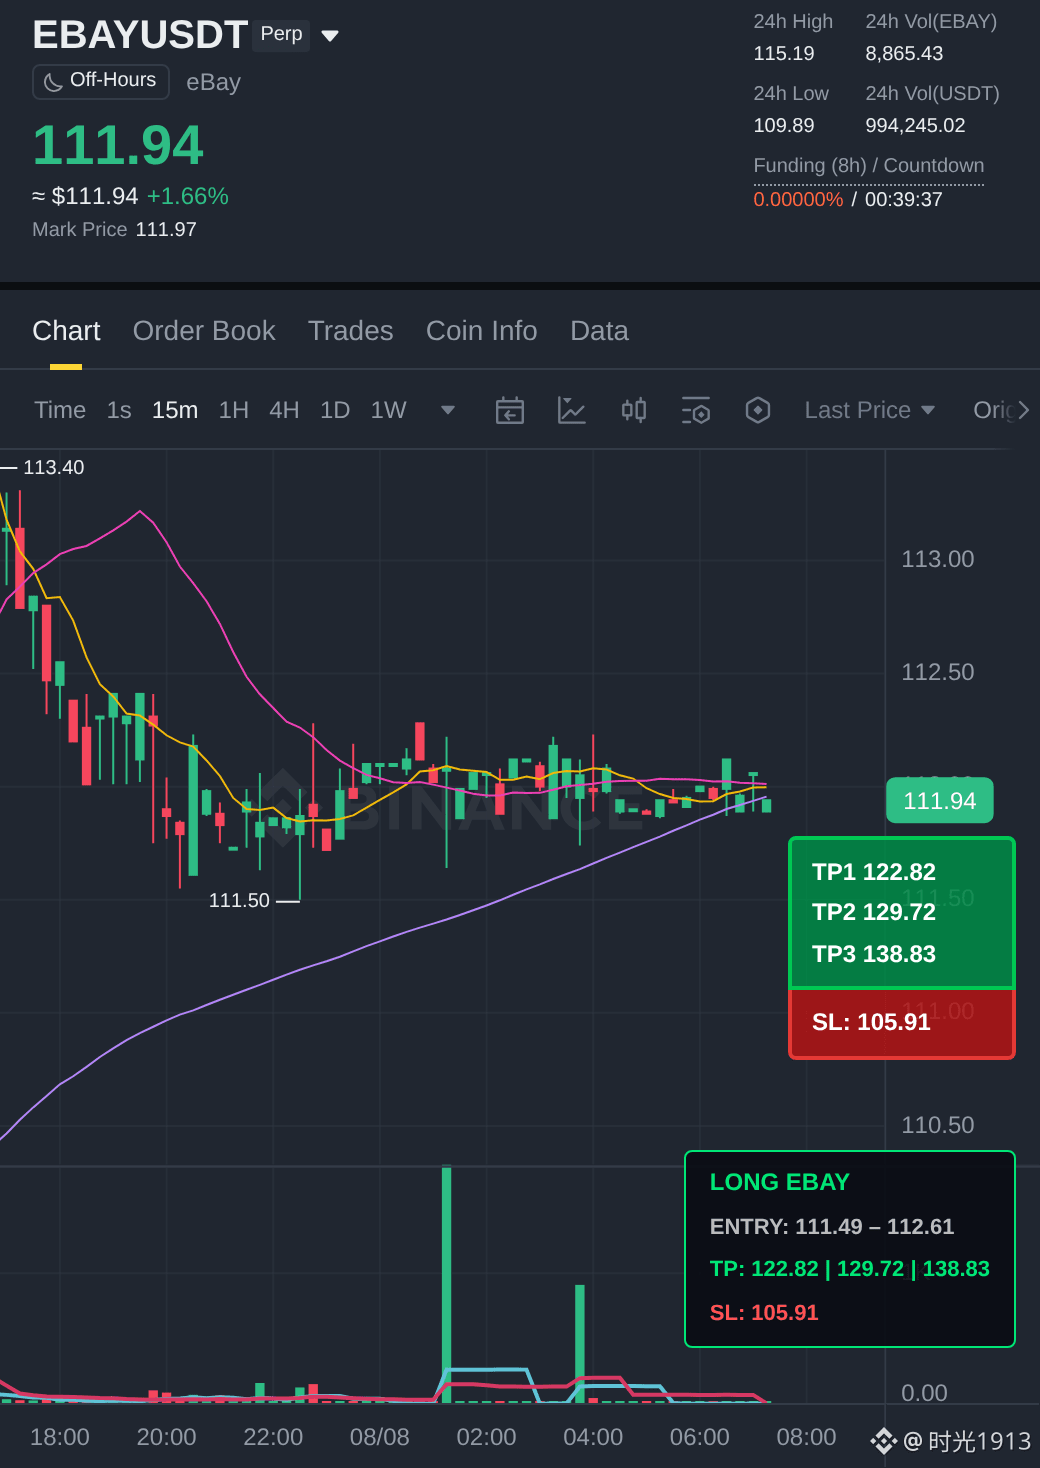Open the Data tab
The image size is (1040, 1468).
(599, 331)
